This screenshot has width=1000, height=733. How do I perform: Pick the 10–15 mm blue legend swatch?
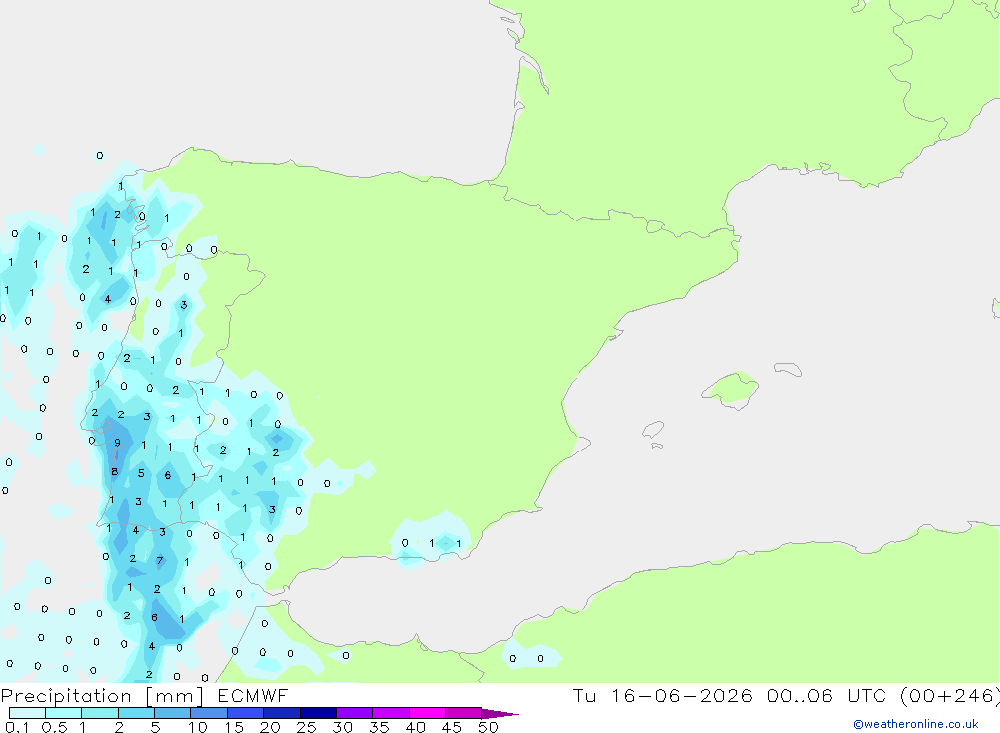209,713
